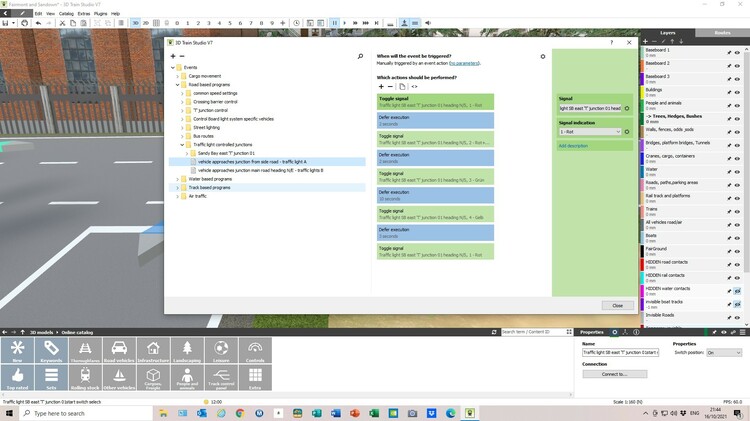Move selected layer up with arrow icon
The height and width of the screenshot is (421, 750).
click(672, 42)
